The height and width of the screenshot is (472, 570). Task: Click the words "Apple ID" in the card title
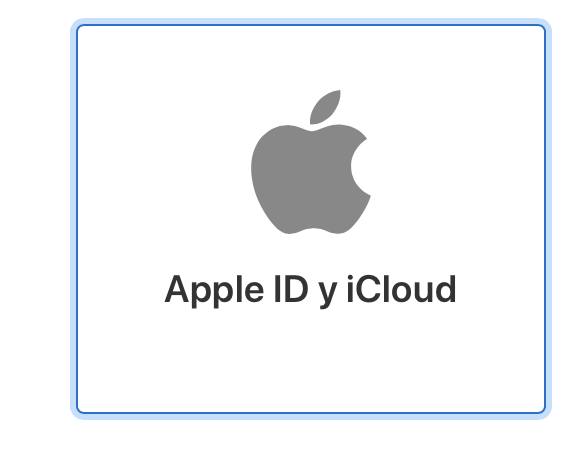tap(236, 290)
